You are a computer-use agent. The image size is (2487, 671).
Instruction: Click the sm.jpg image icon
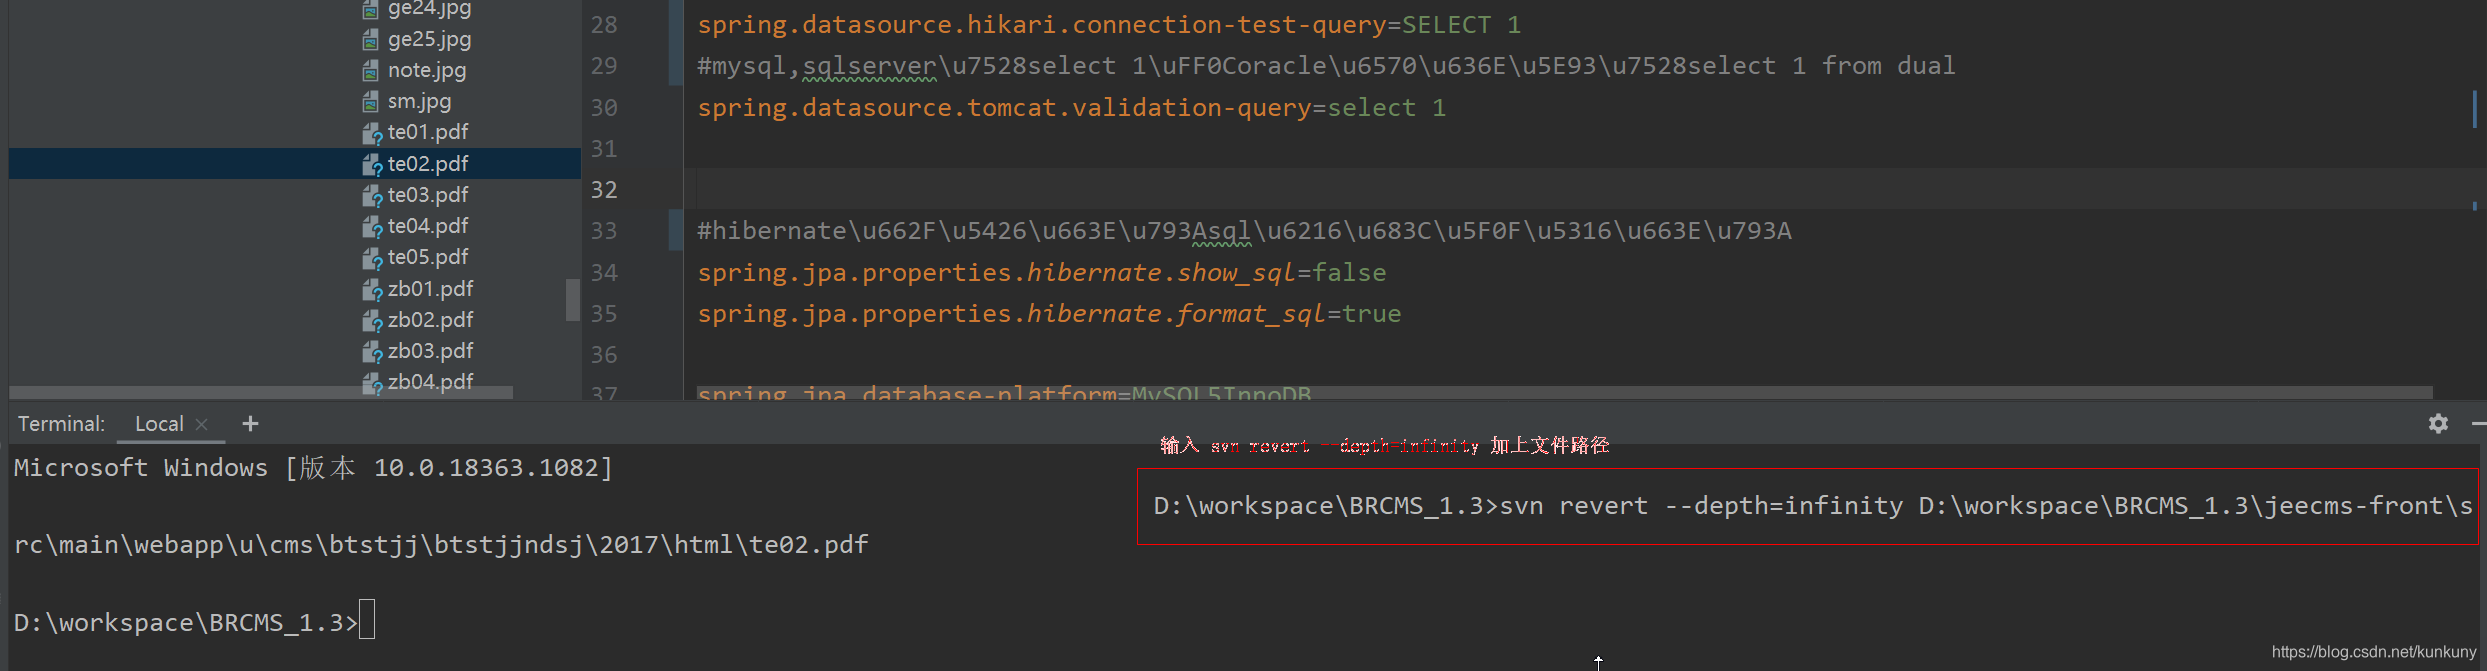pos(371,102)
